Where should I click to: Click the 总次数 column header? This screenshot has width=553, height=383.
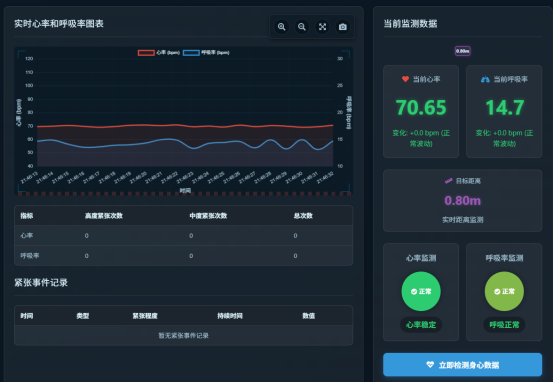[x=303, y=216]
